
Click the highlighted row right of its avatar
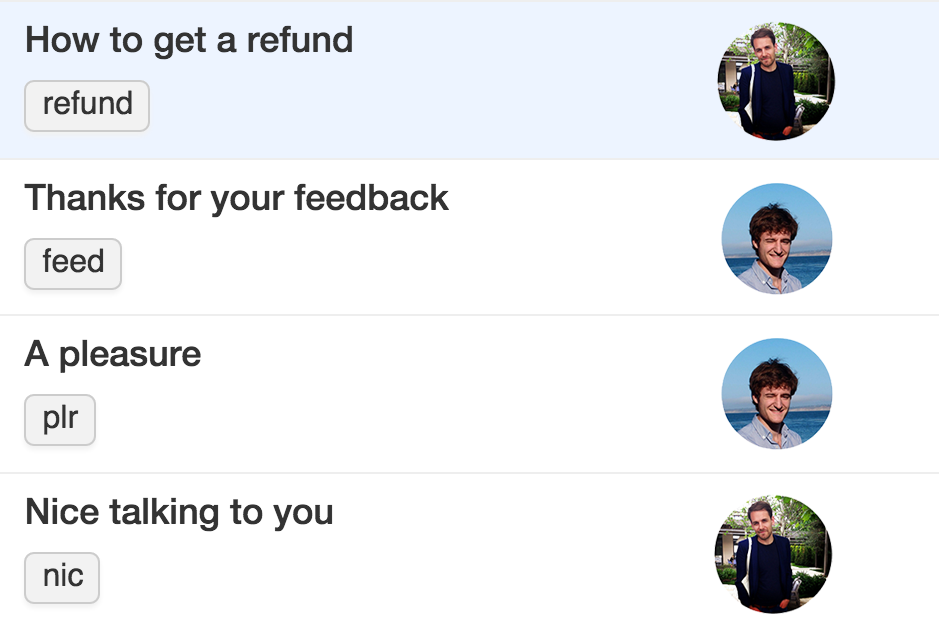[887, 81]
